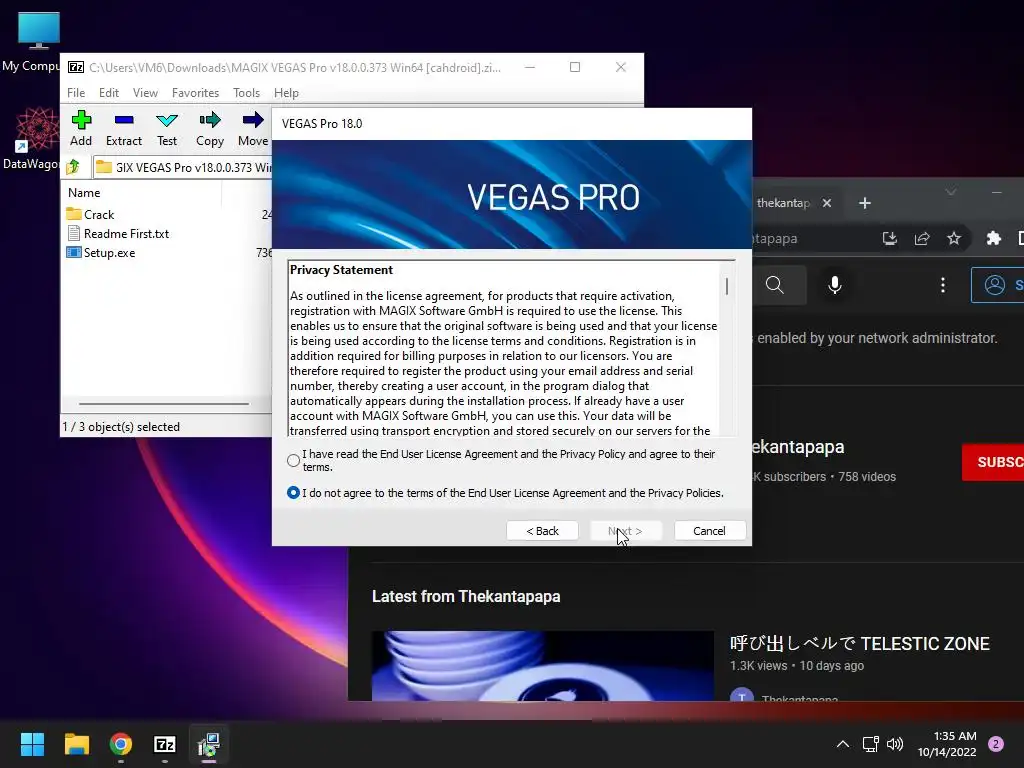Viewport: 1024px width, 768px height.
Task: Click the YouTube voice search microphone
Action: (835, 285)
